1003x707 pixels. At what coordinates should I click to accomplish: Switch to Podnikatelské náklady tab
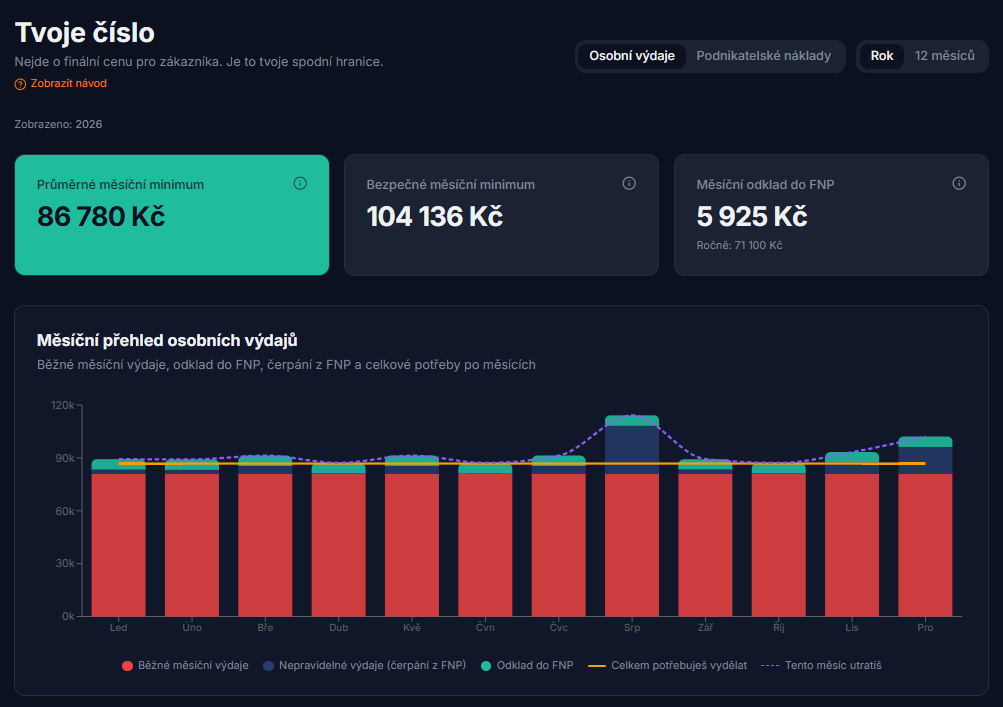(764, 56)
